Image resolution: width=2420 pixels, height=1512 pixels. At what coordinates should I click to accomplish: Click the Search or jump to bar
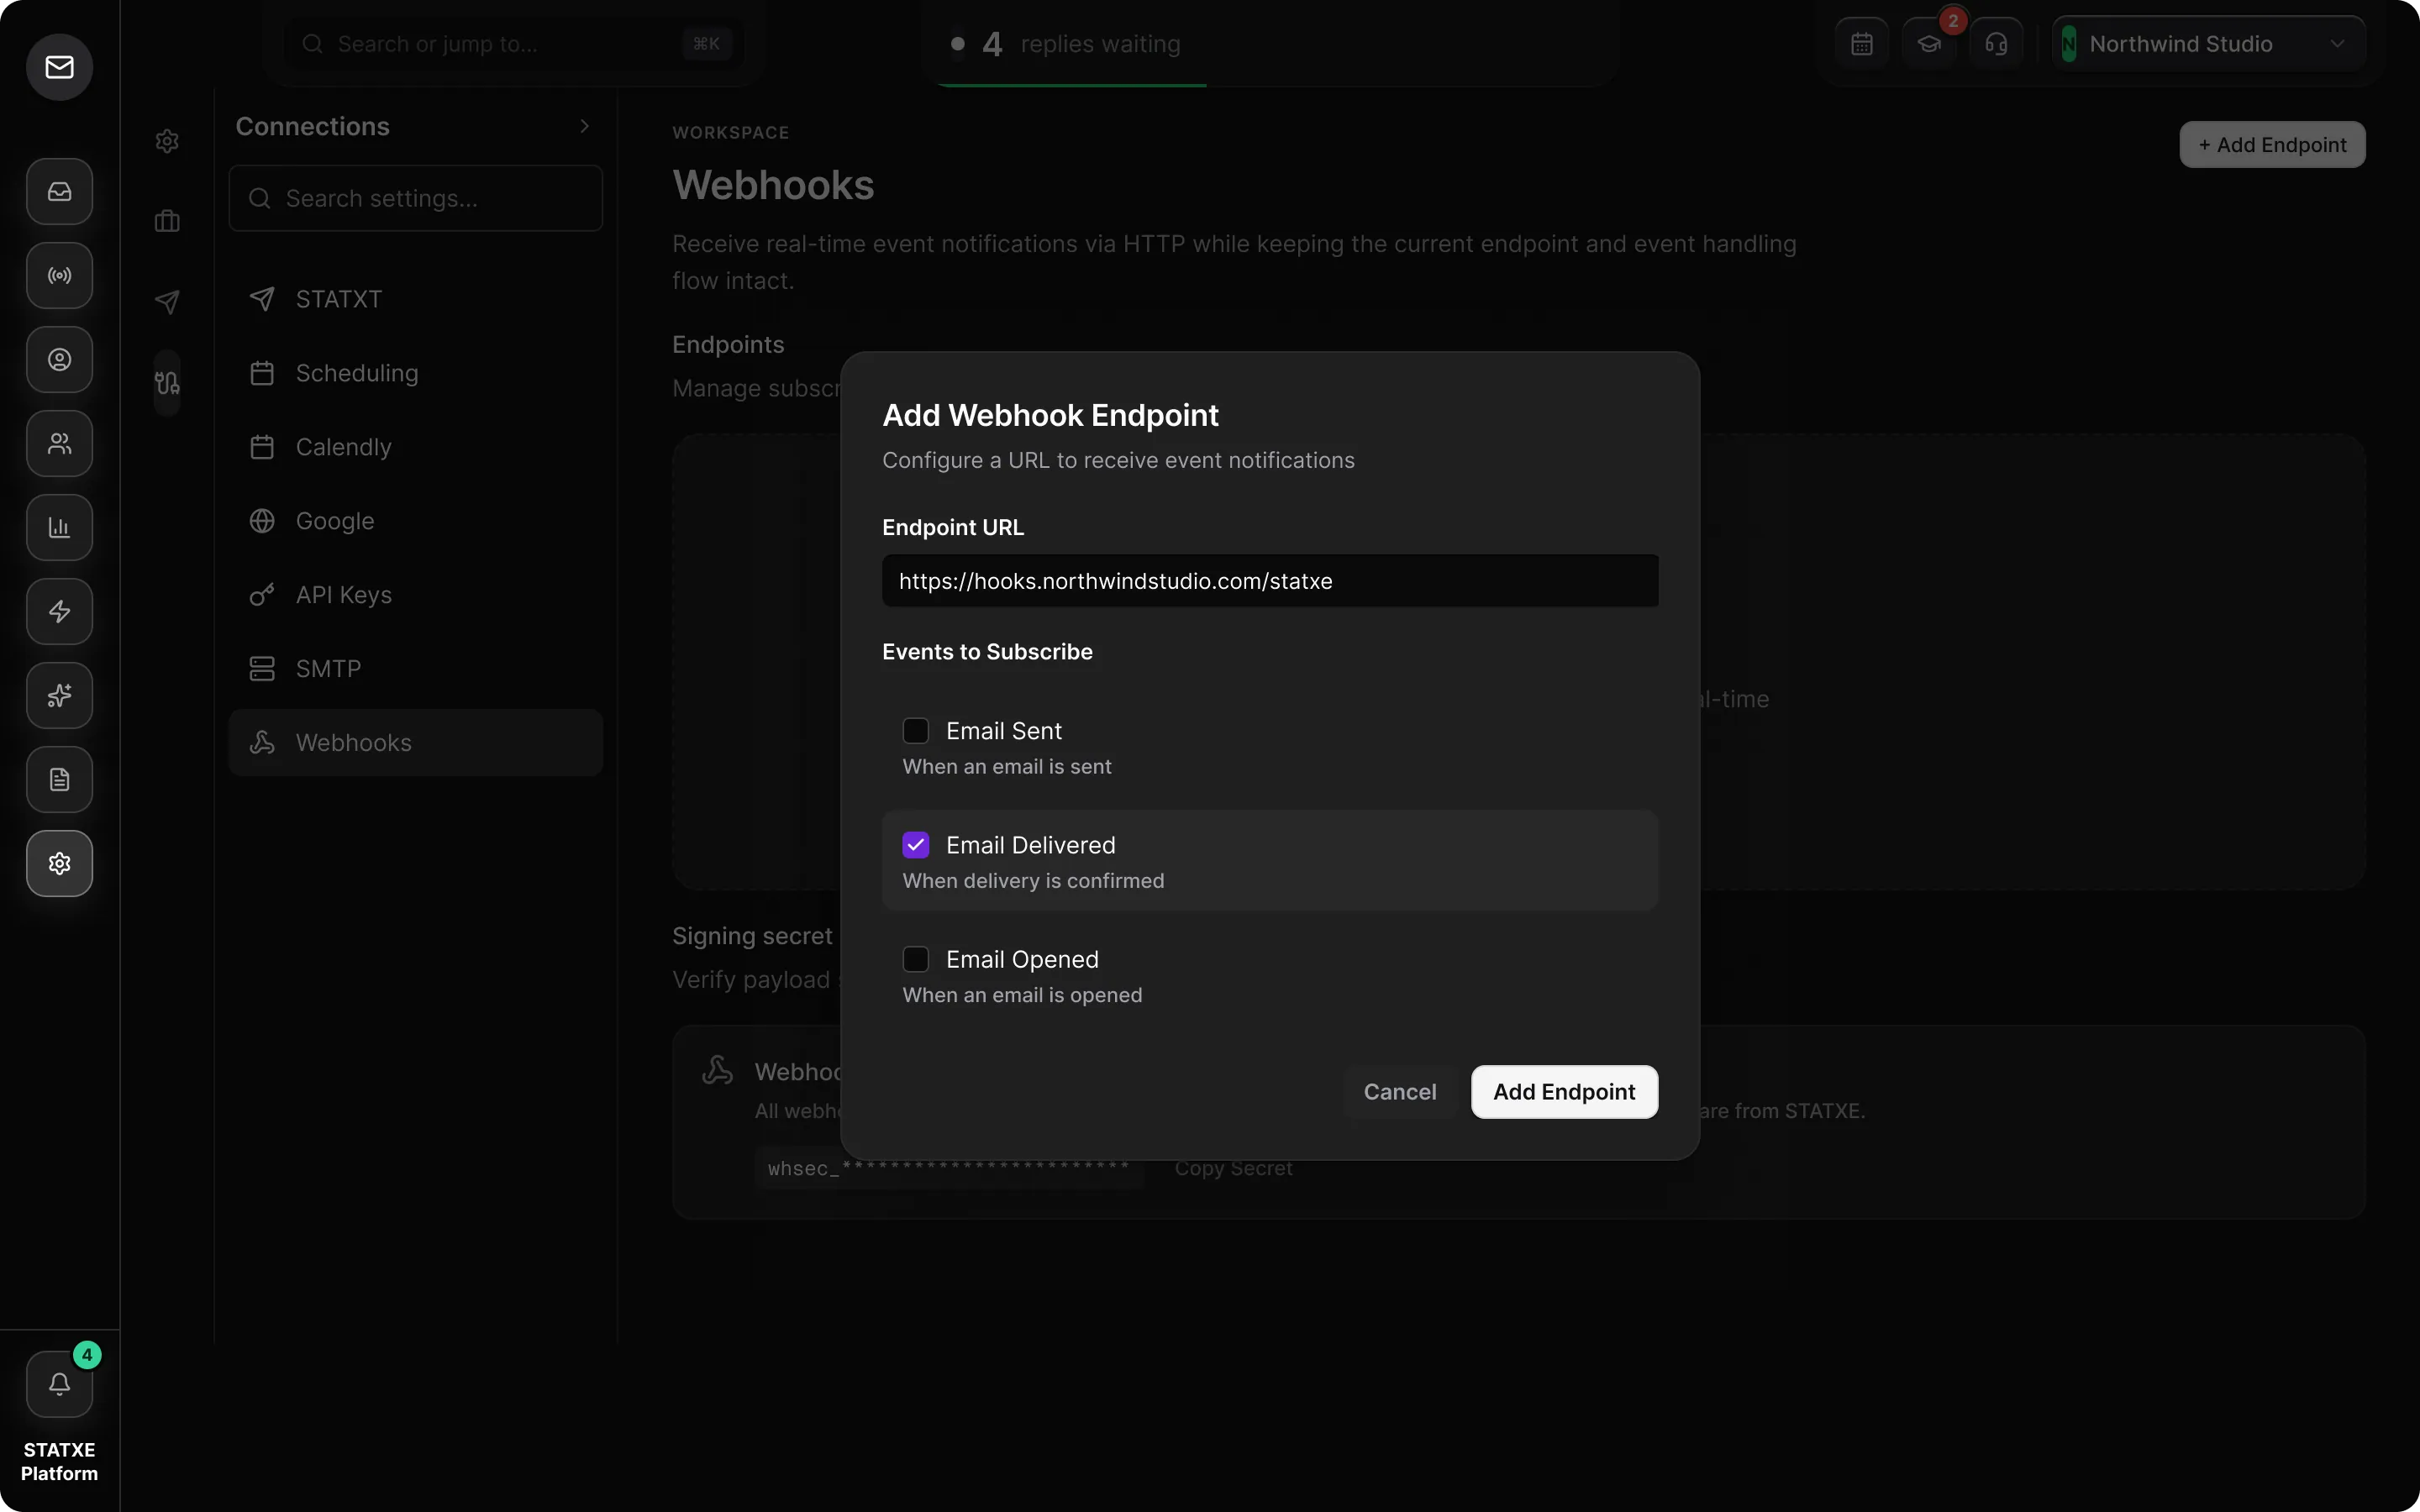[514, 44]
